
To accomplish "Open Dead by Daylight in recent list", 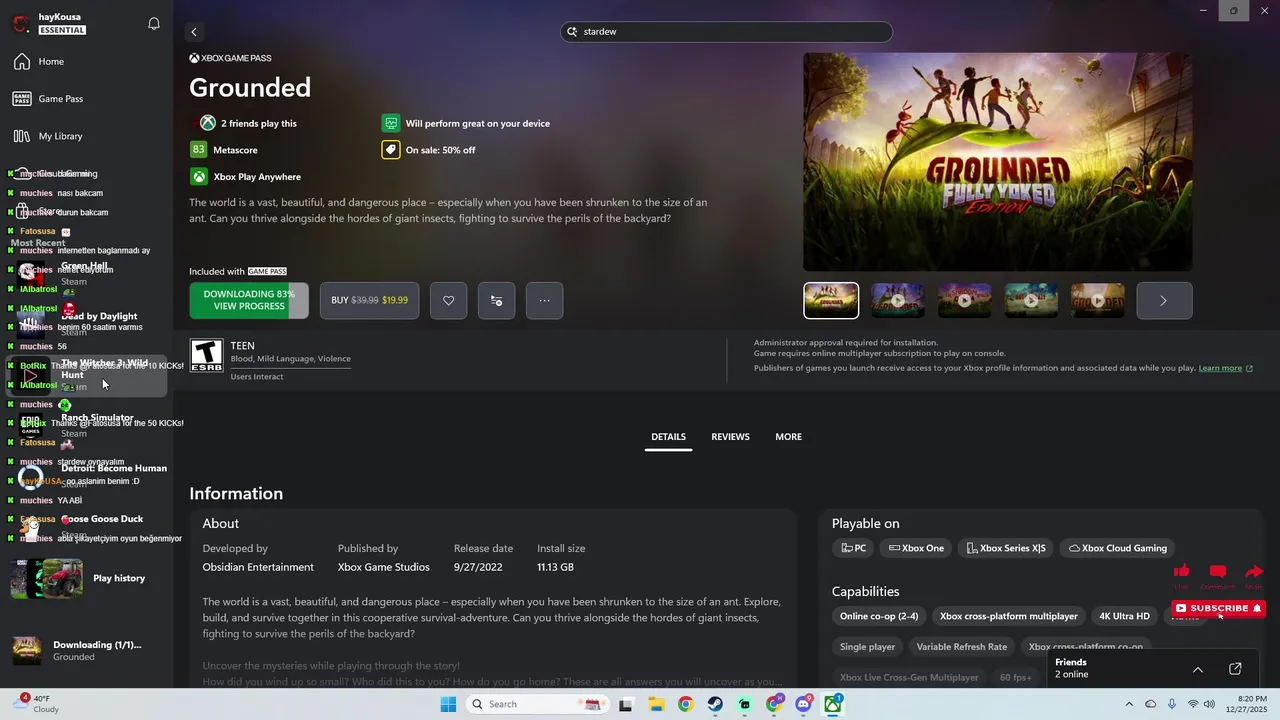I will click(86, 323).
